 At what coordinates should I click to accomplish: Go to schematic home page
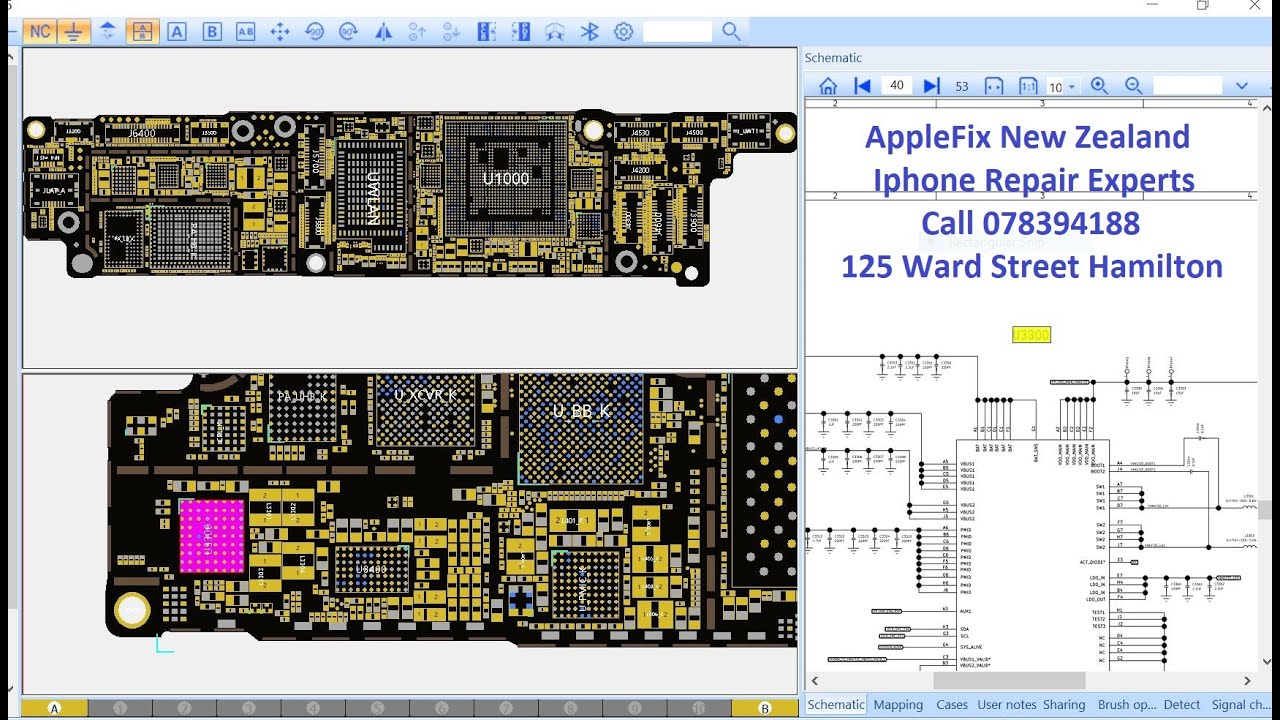click(x=827, y=86)
